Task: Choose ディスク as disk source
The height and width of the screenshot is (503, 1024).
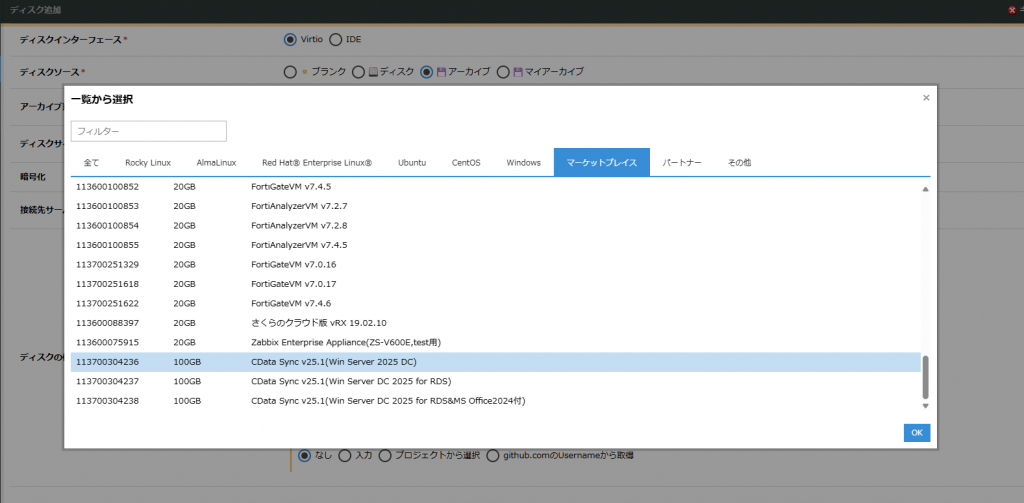Action: click(358, 73)
